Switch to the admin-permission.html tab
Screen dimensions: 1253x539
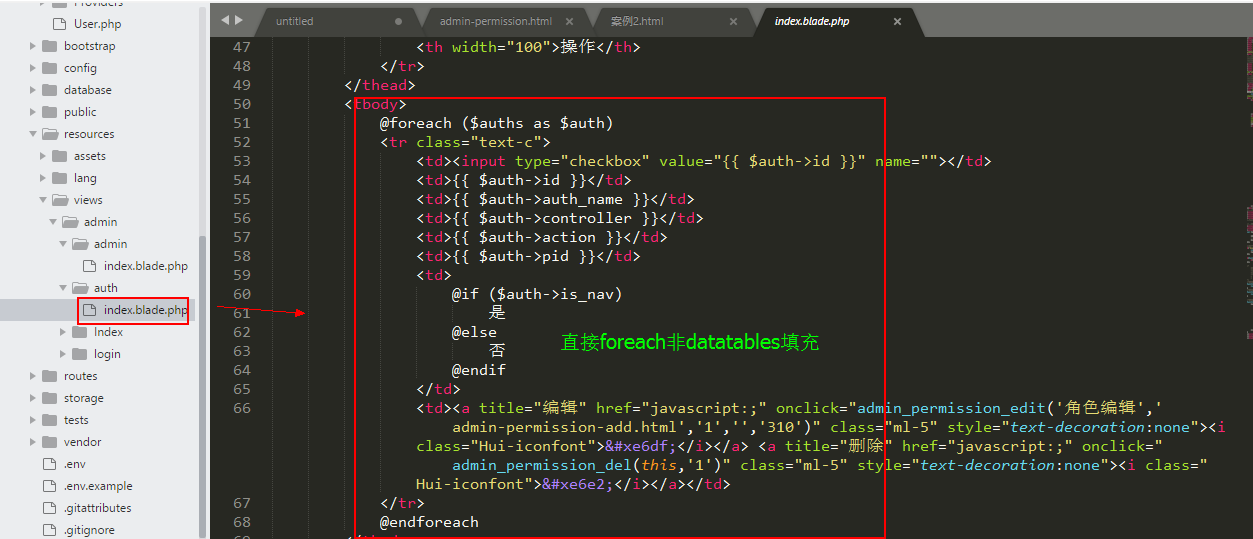click(495, 21)
